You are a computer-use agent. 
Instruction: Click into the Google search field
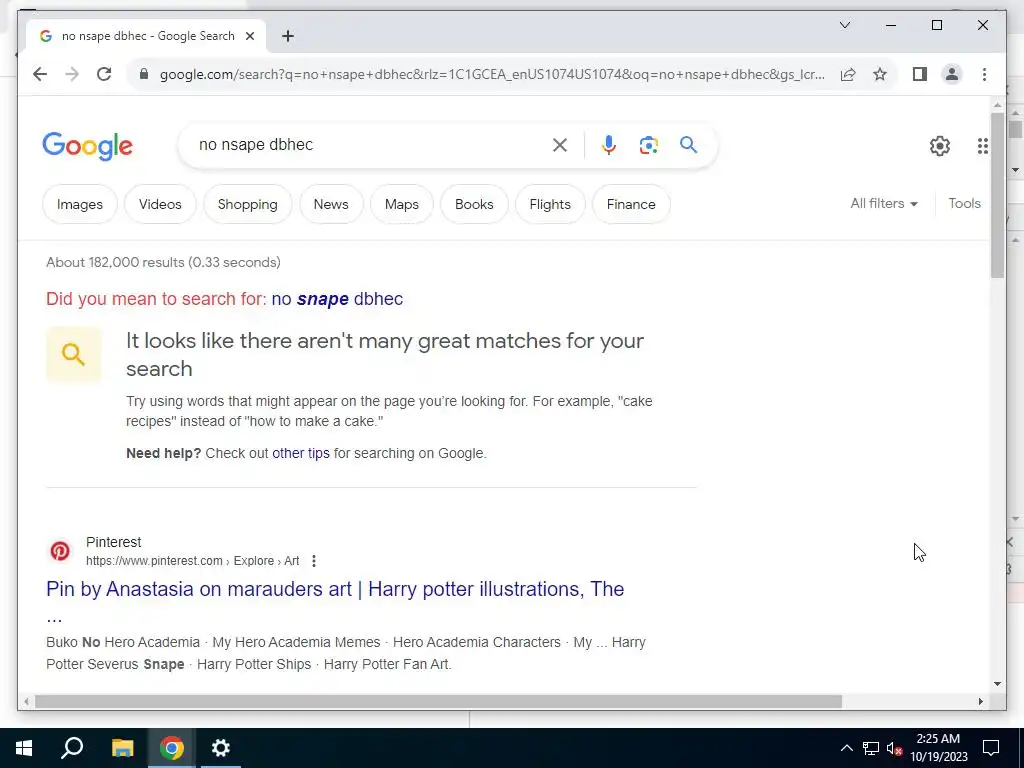click(x=369, y=145)
